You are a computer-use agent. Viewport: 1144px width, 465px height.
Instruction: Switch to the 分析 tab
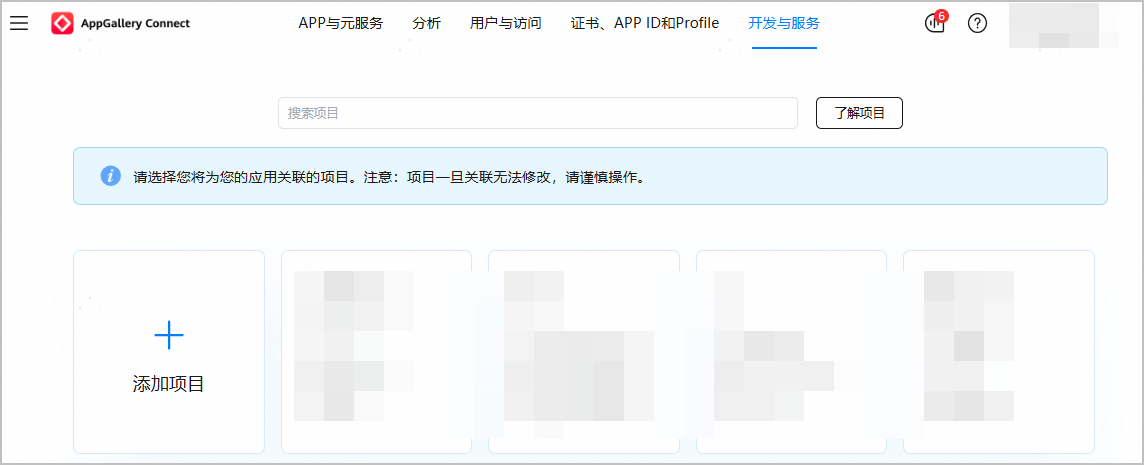coord(426,23)
